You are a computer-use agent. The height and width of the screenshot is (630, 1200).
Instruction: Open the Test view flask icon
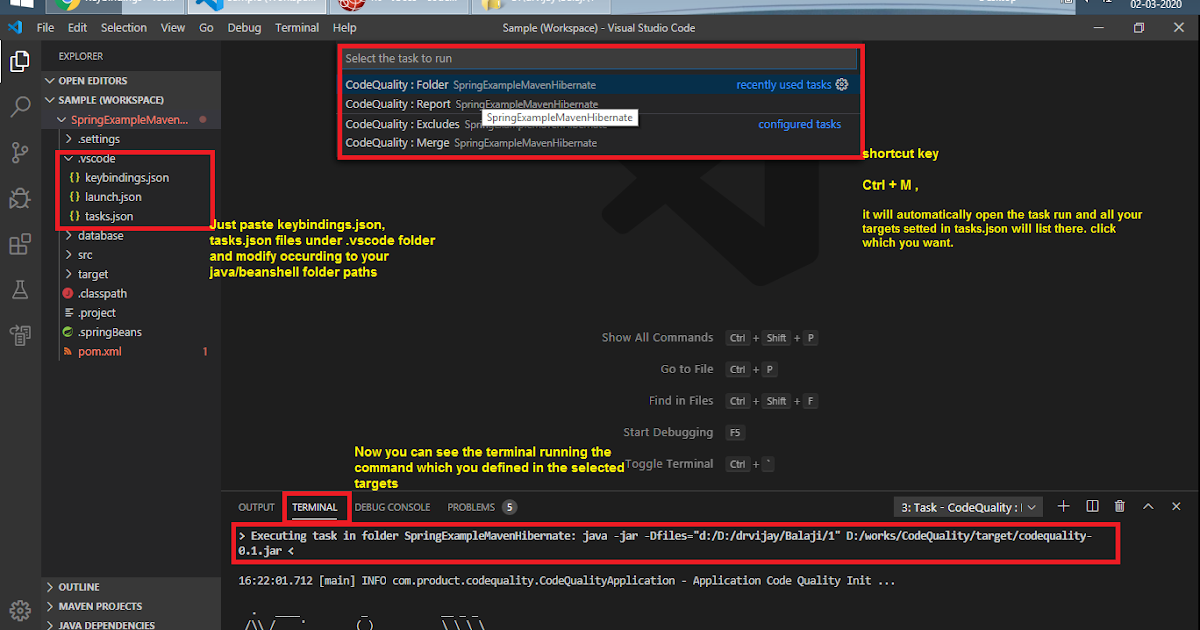[x=20, y=289]
